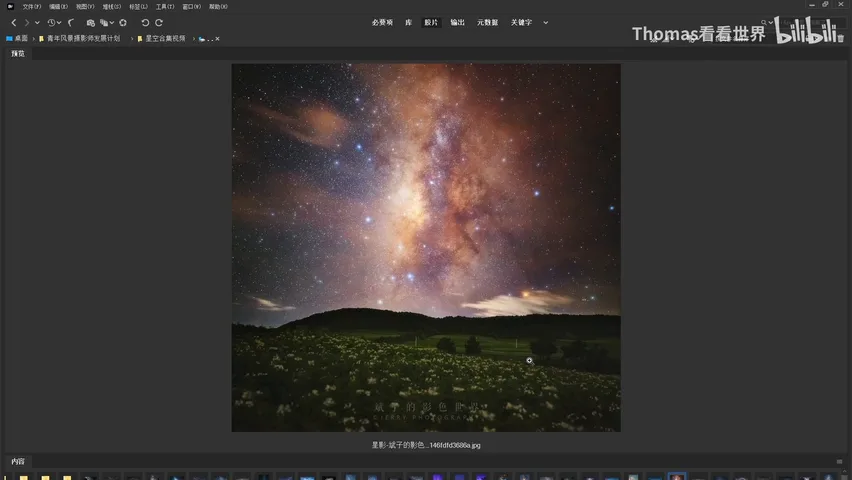This screenshot has height=480, width=852.
Task: Rotate image counterclockwise
Action: coord(145,23)
